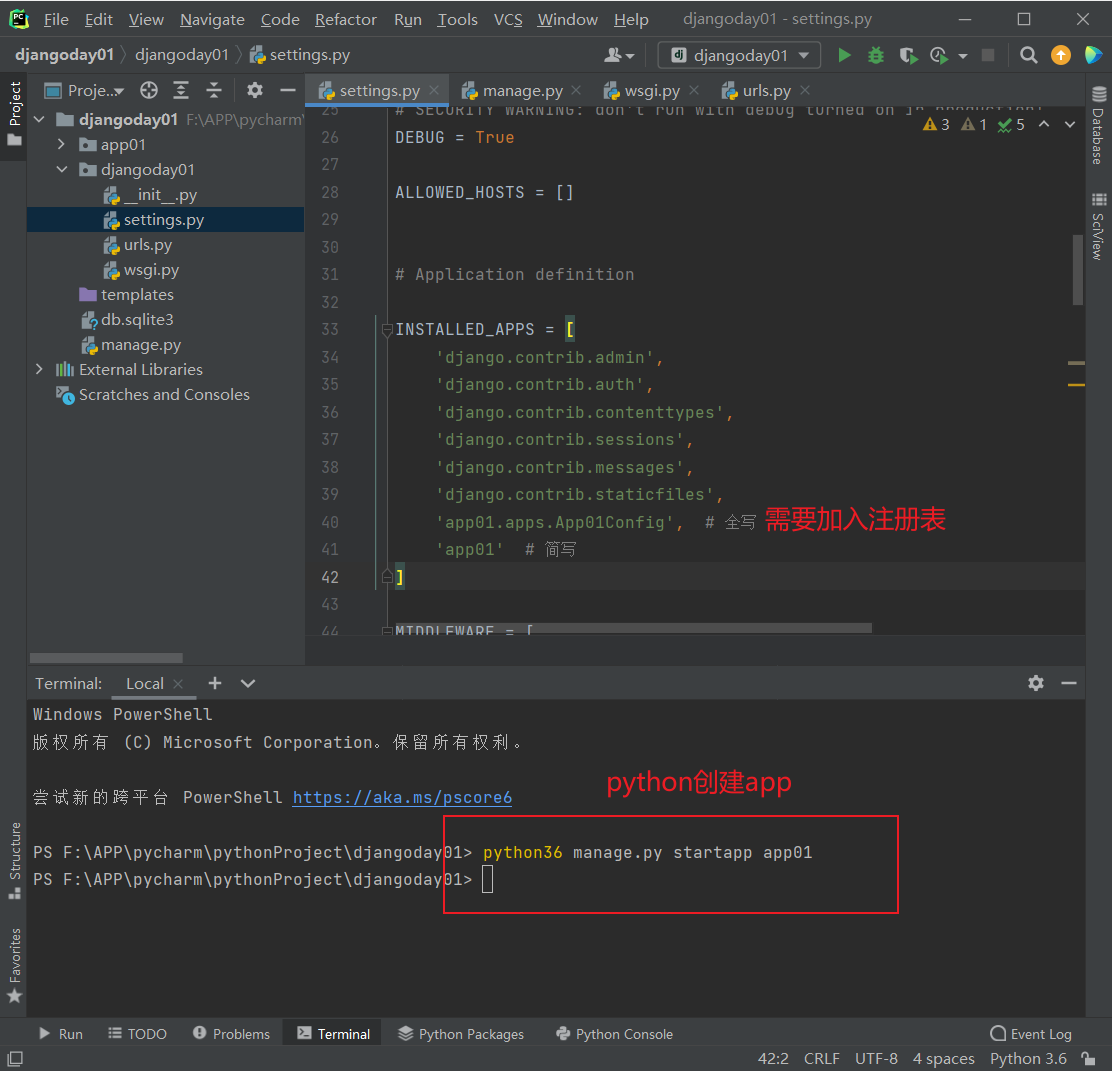The image size is (1112, 1071).
Task: Toggle the Favorites side panel
Action: (15, 965)
